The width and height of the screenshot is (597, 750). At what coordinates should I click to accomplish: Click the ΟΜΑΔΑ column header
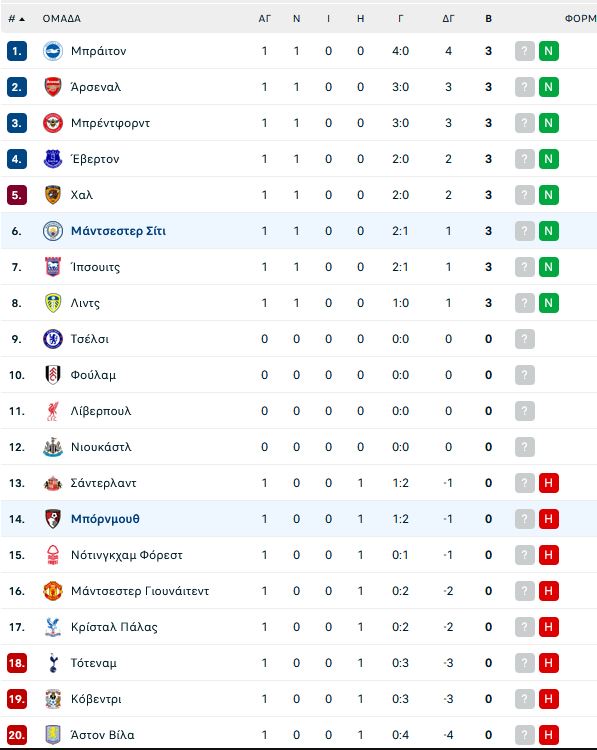62,19
